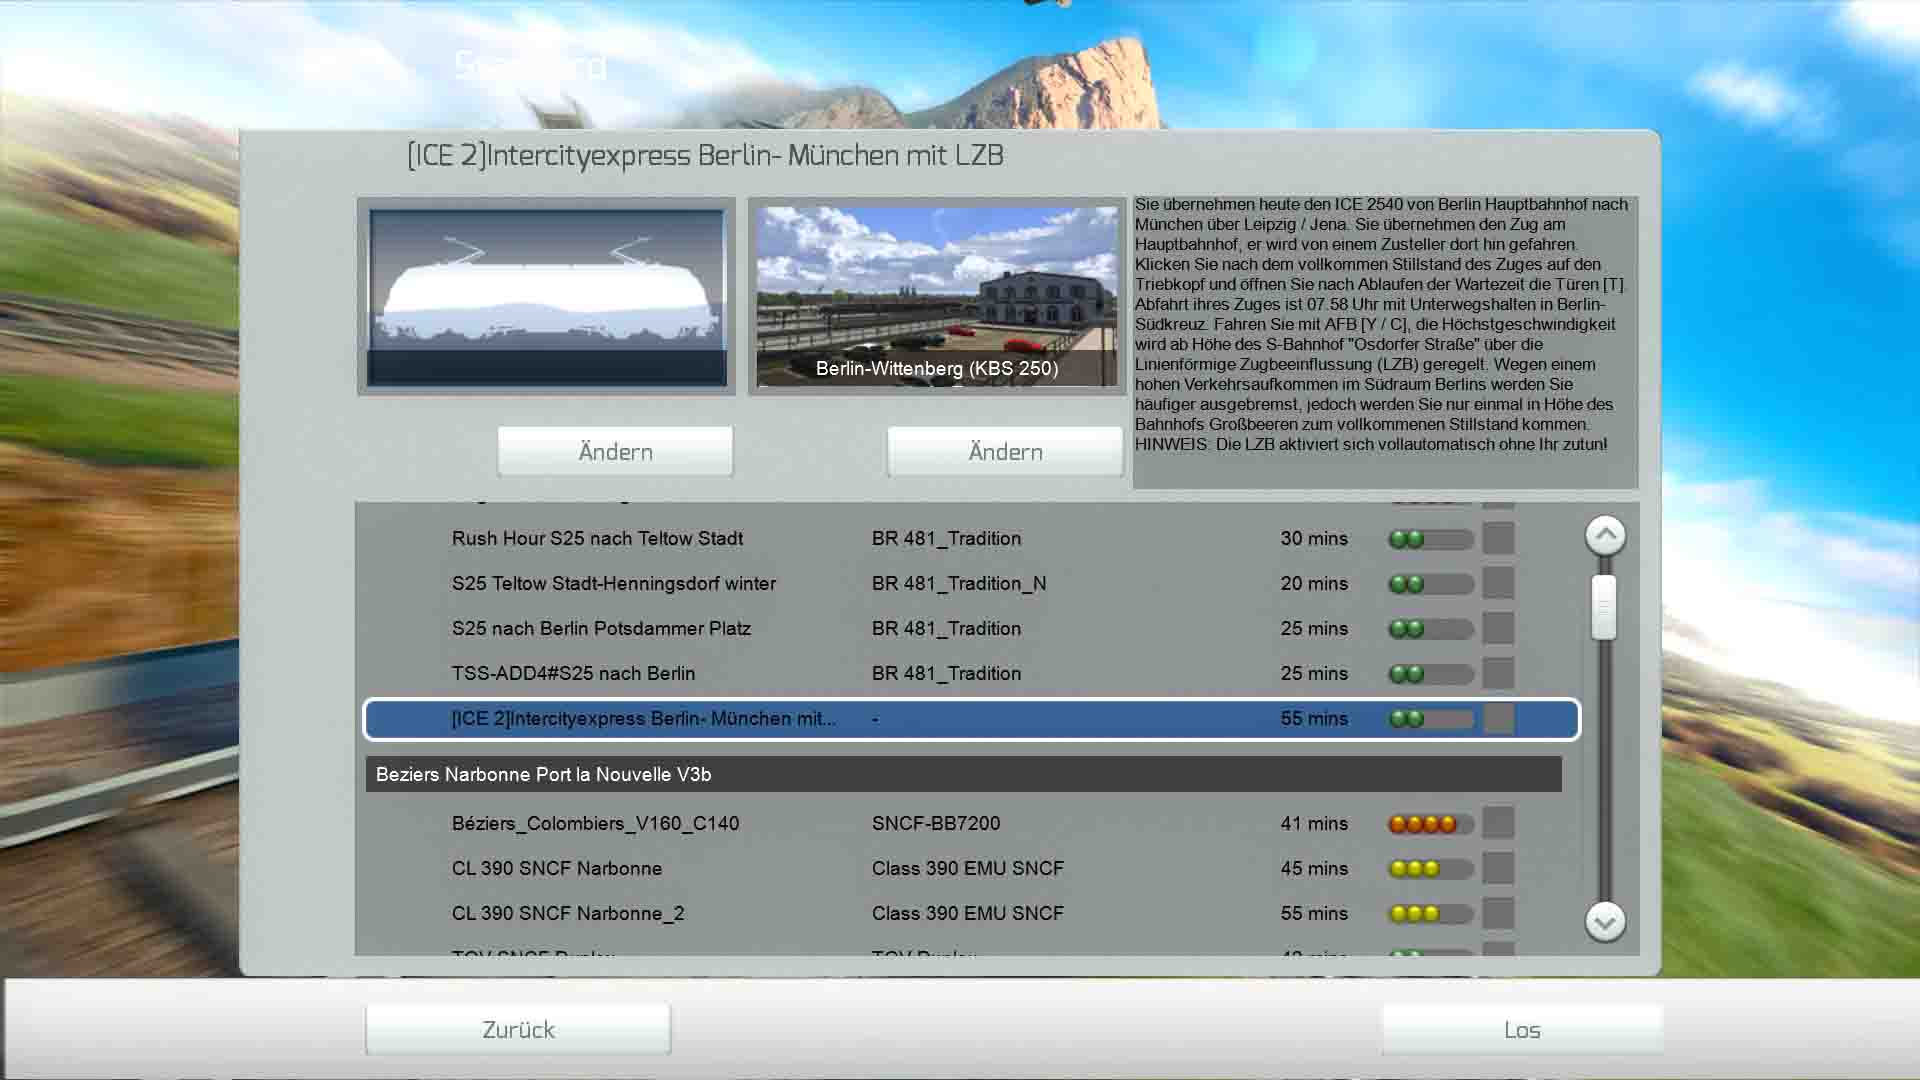The height and width of the screenshot is (1080, 1920).
Task: Click the scenario list scrollbar handle
Action: [x=1604, y=607]
